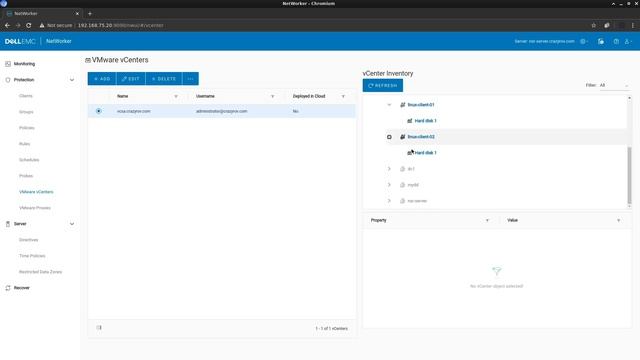Viewport: 640px width, 360px height.
Task: Select VMware vCenters in sidebar
Action: (36, 192)
